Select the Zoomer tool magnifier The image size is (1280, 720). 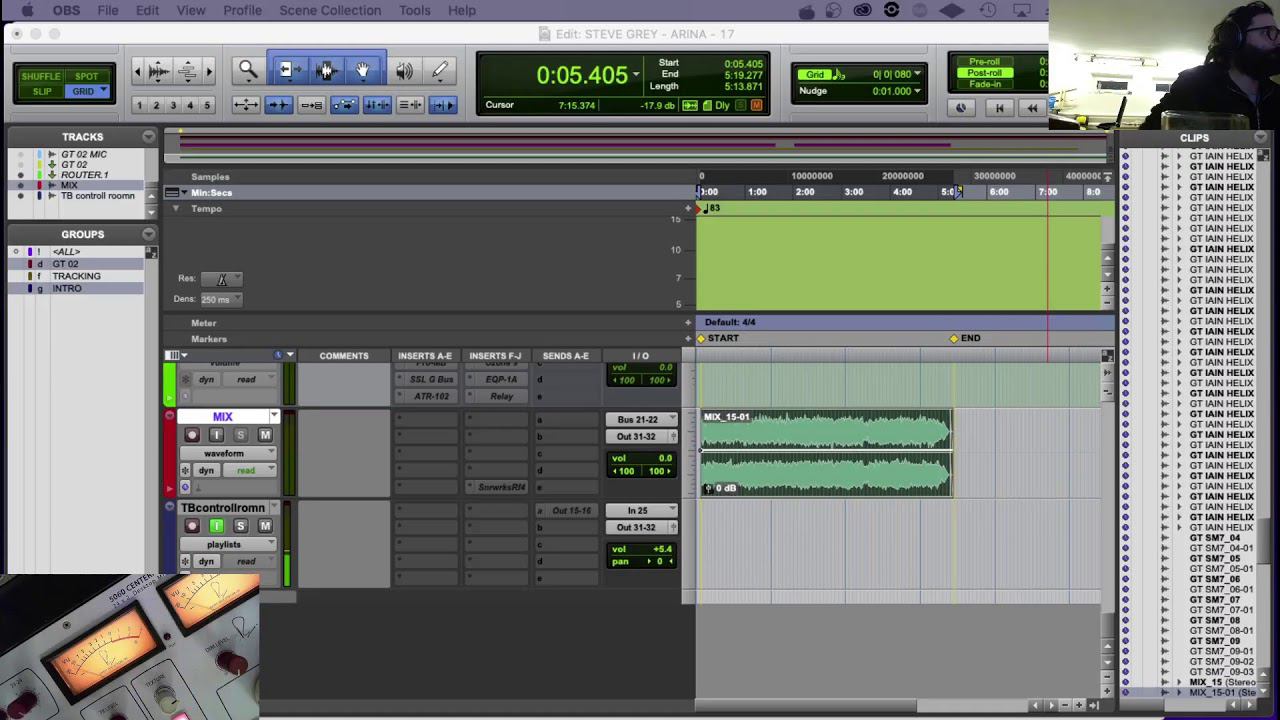tap(247, 70)
